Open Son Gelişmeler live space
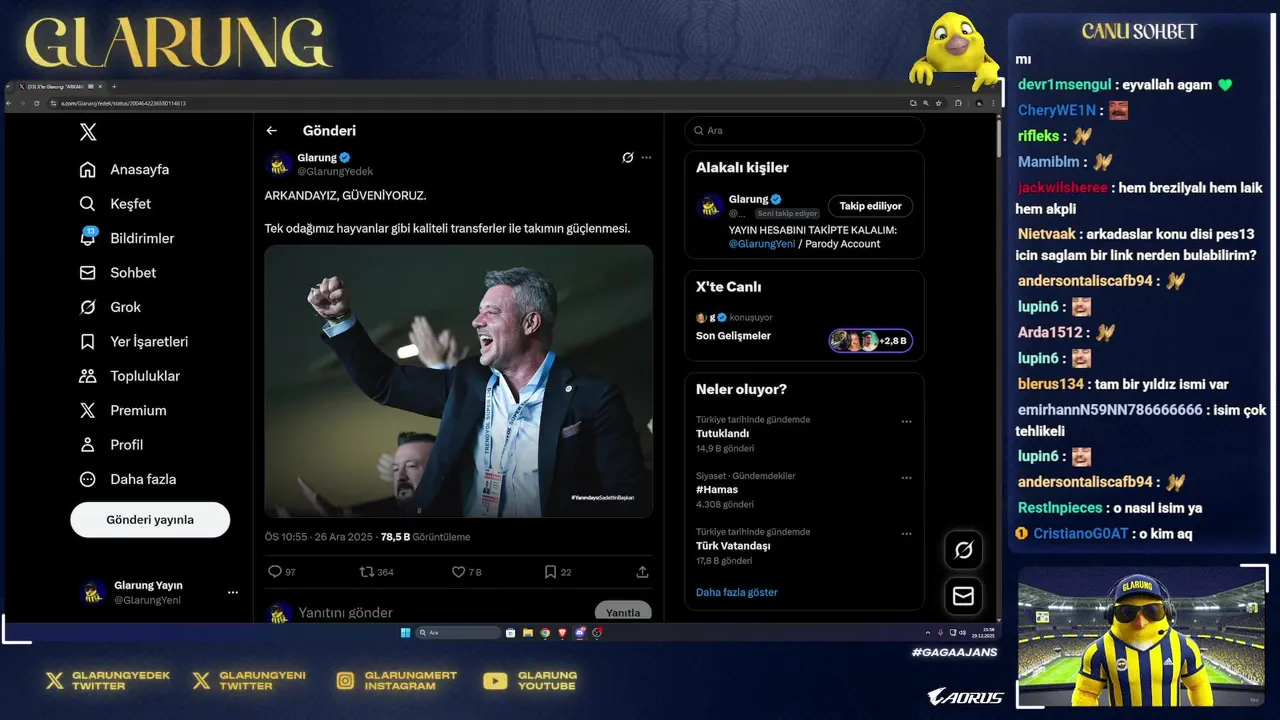 (x=734, y=336)
